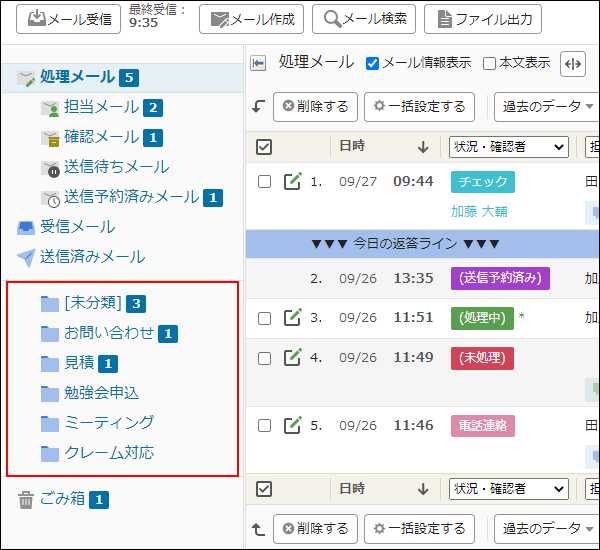Viewport: 600px width, 550px height.
Task: Open the 勉強会申込 folder
Action: (101, 393)
